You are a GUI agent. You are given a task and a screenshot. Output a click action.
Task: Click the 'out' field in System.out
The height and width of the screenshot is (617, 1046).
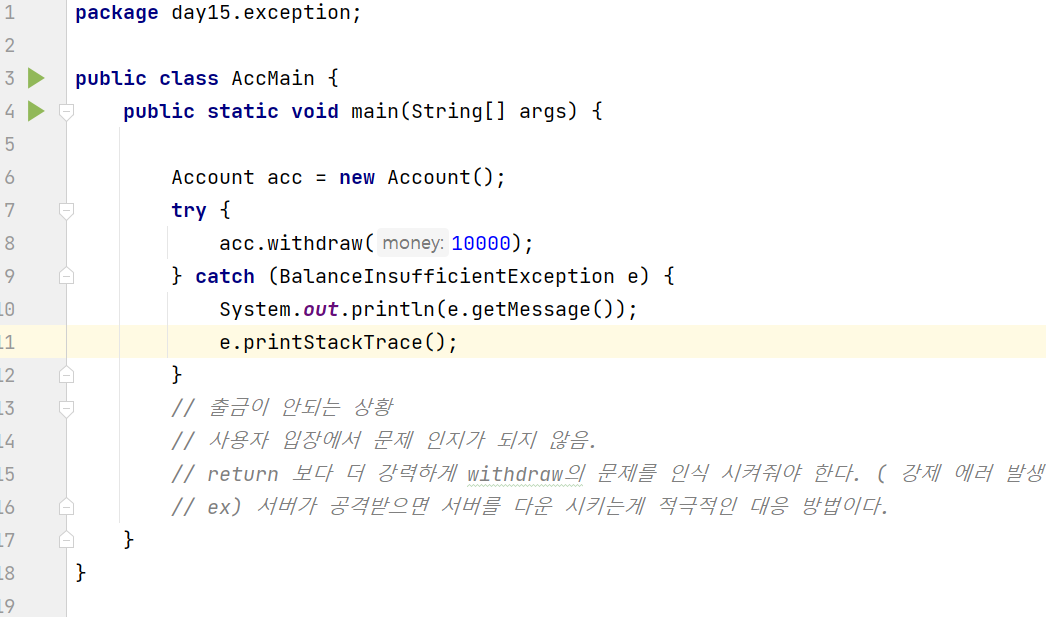[321, 310]
